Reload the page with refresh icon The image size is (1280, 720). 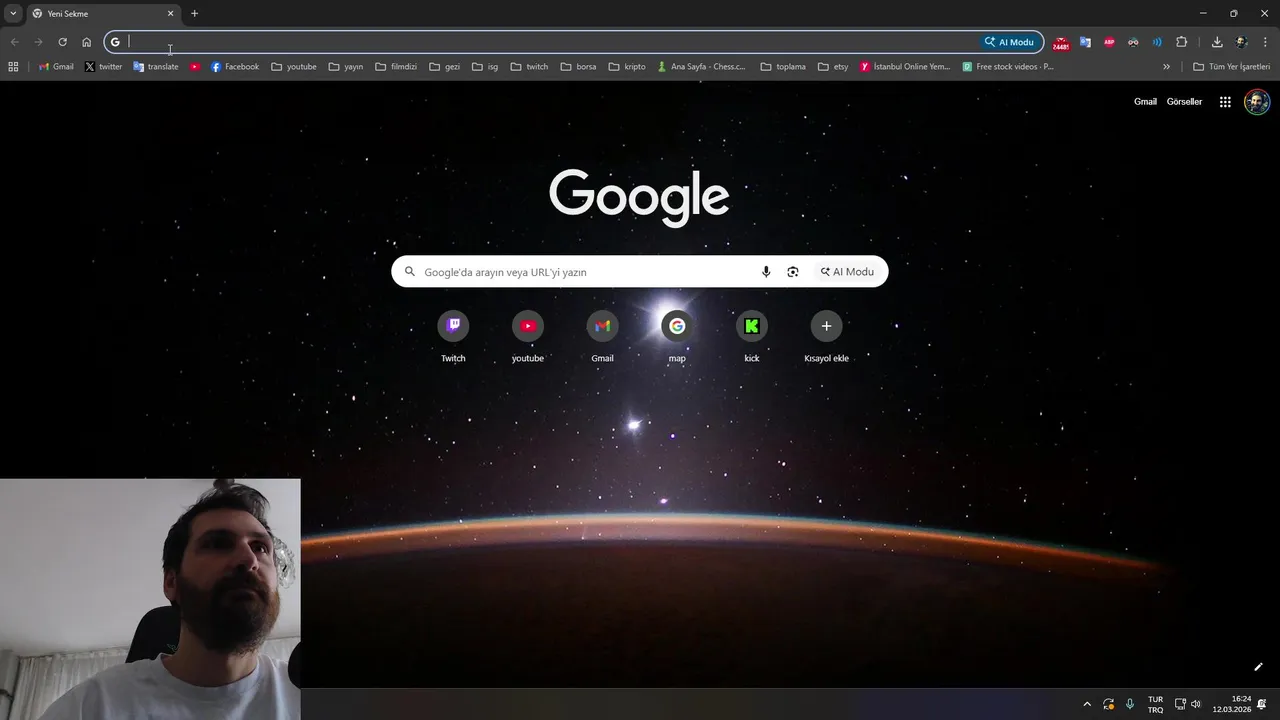(x=62, y=42)
